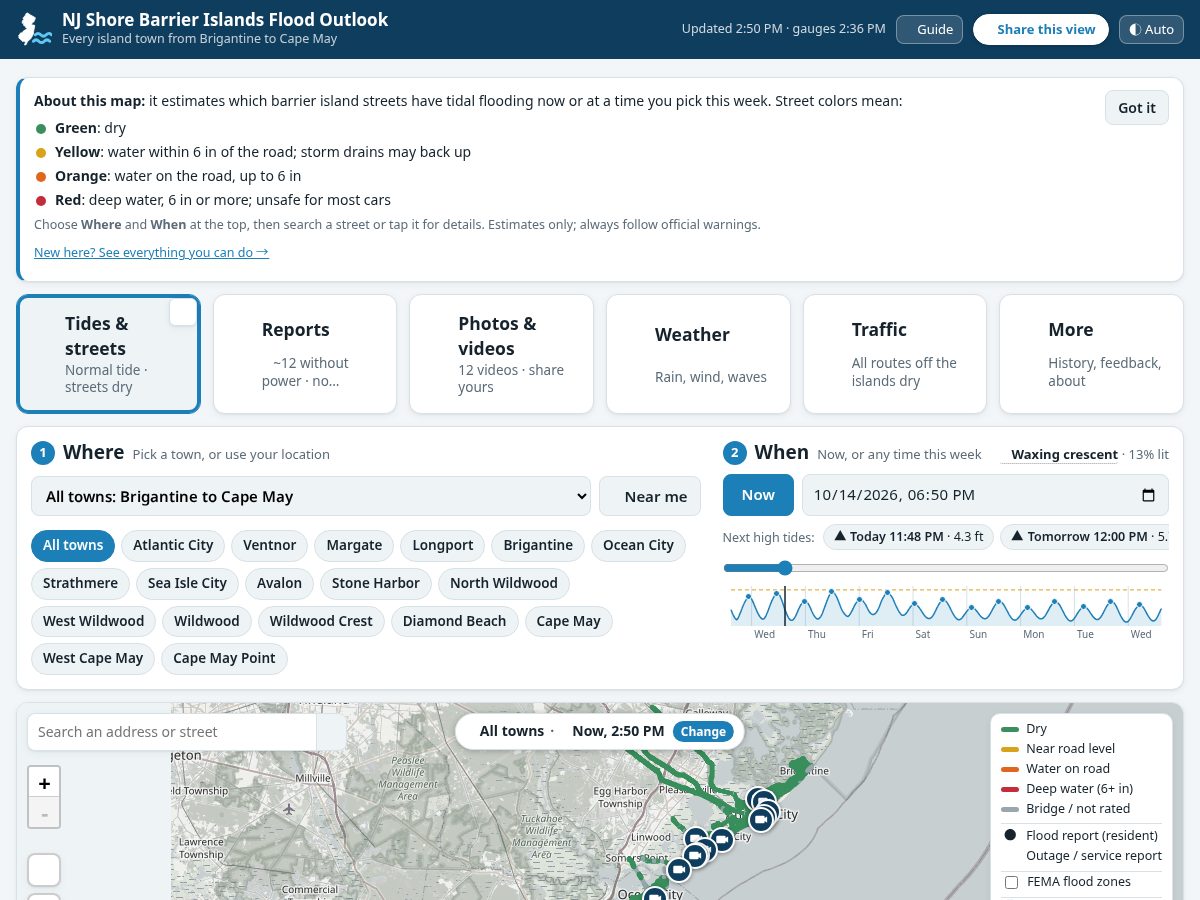Choose the Diamond Beach chip

pyautogui.click(x=455, y=621)
